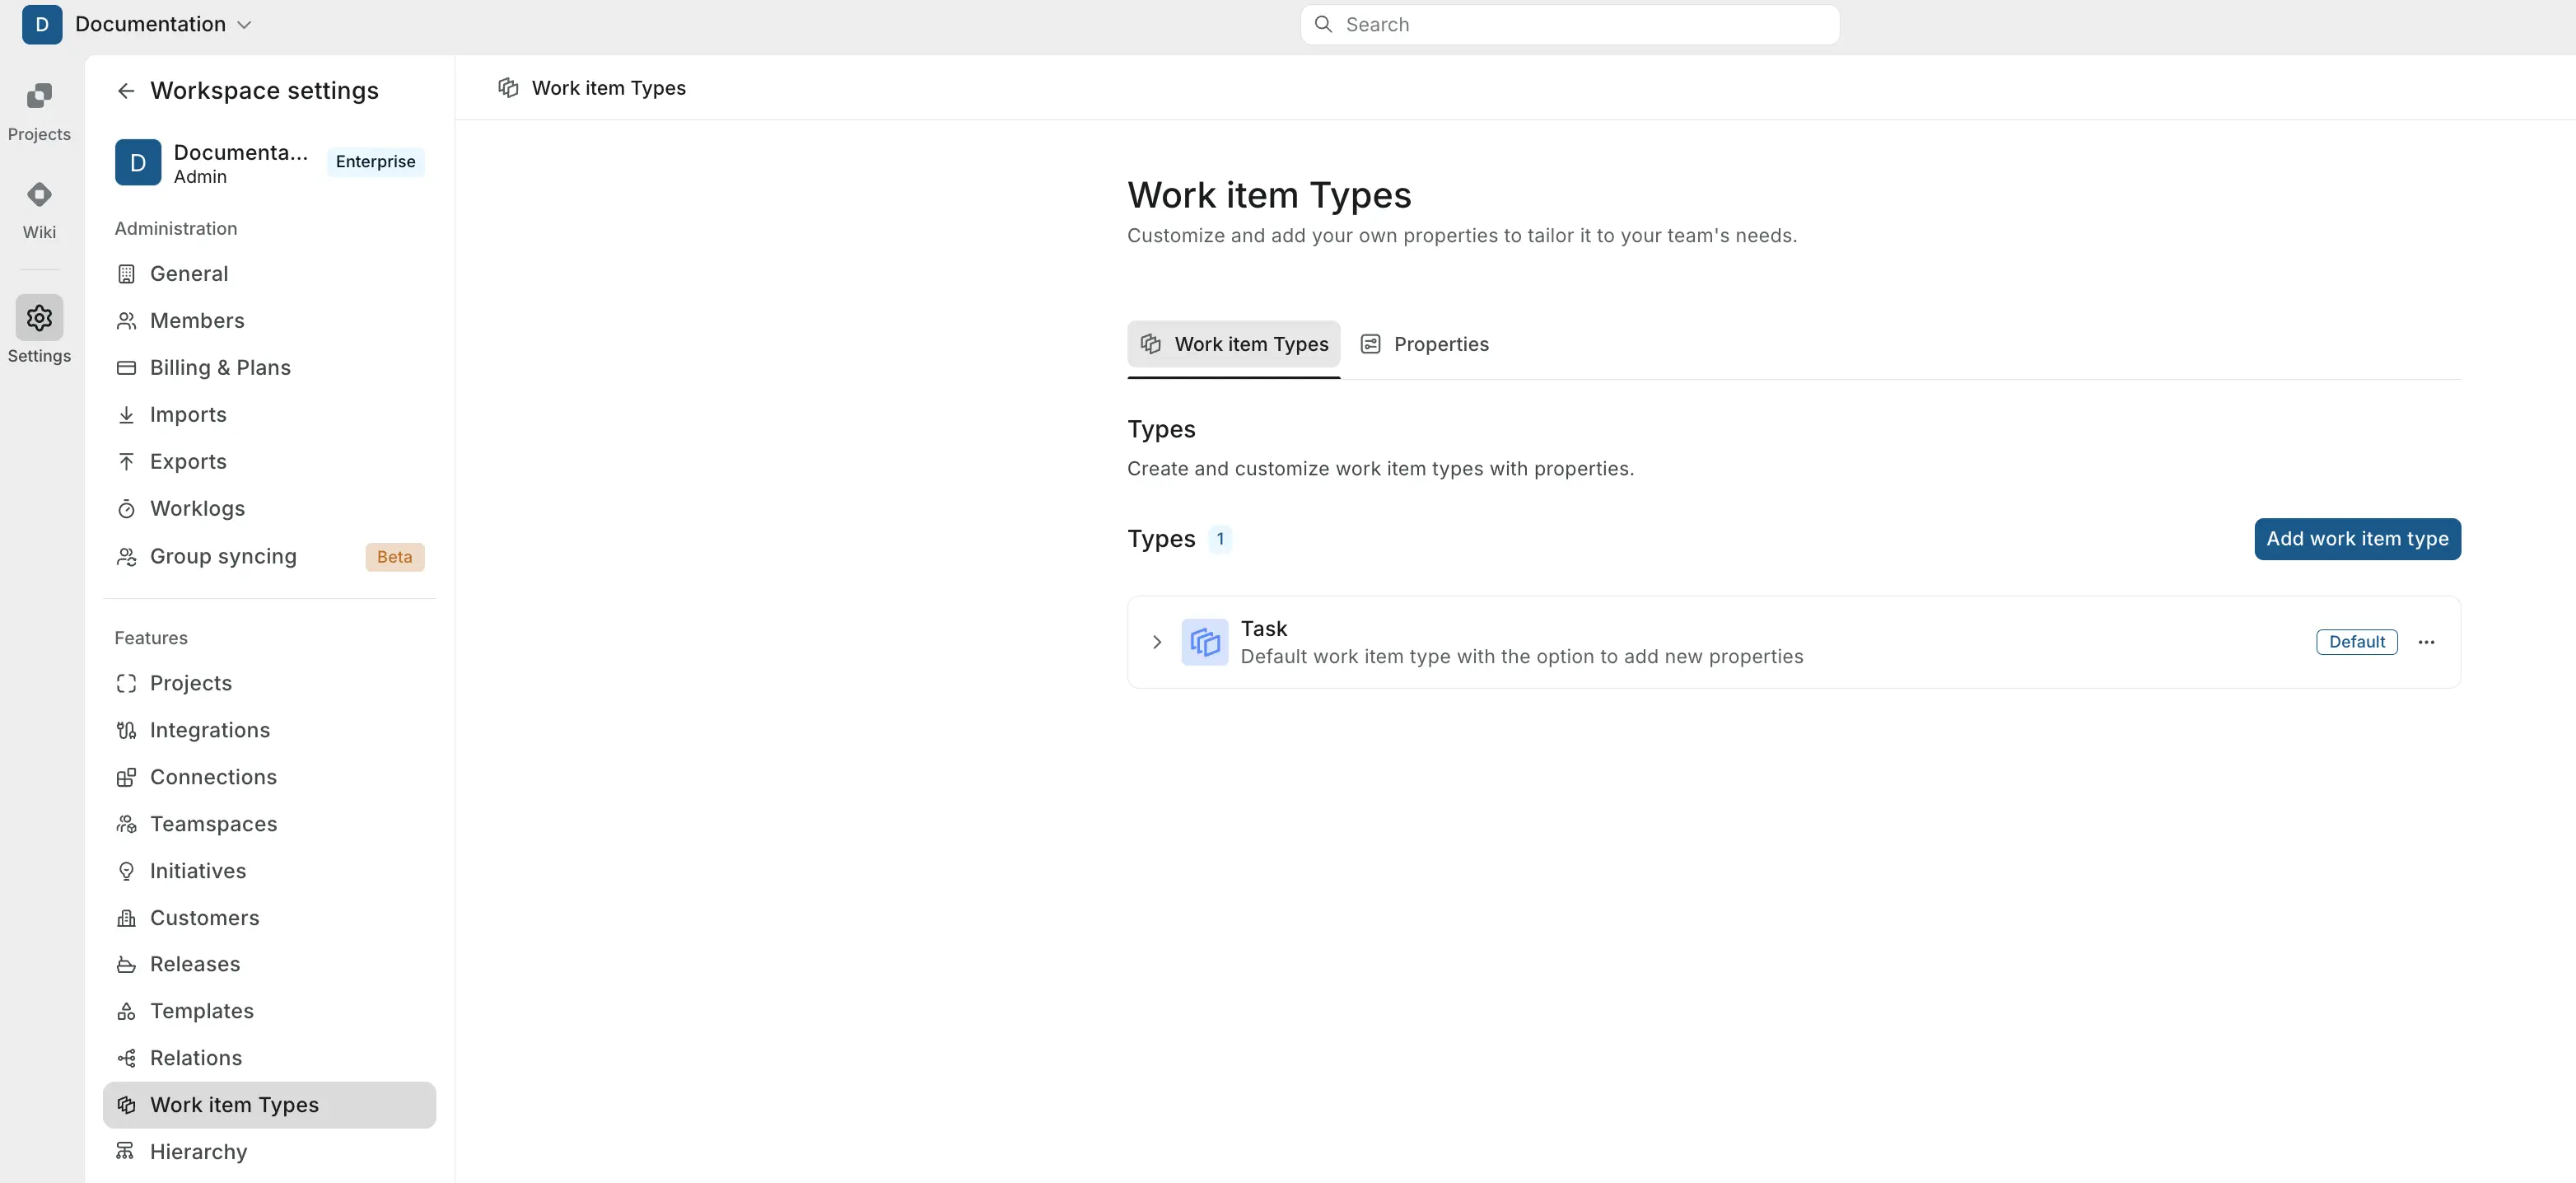Go to Group syncing Beta settings
Screen dimensions: 2576x1183
pos(223,556)
